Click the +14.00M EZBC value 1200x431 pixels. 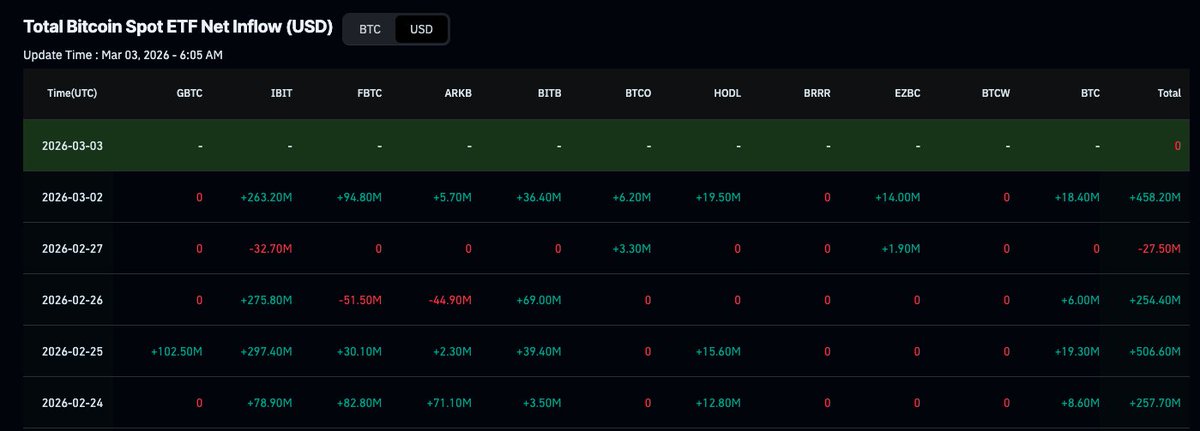898,197
